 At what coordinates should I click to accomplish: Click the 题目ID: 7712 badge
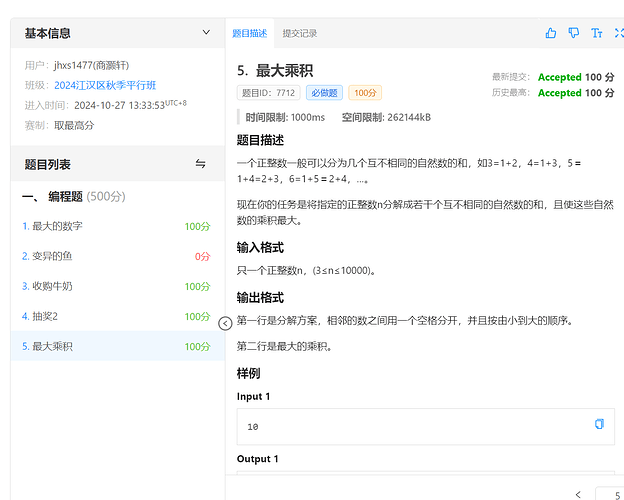coord(269,93)
